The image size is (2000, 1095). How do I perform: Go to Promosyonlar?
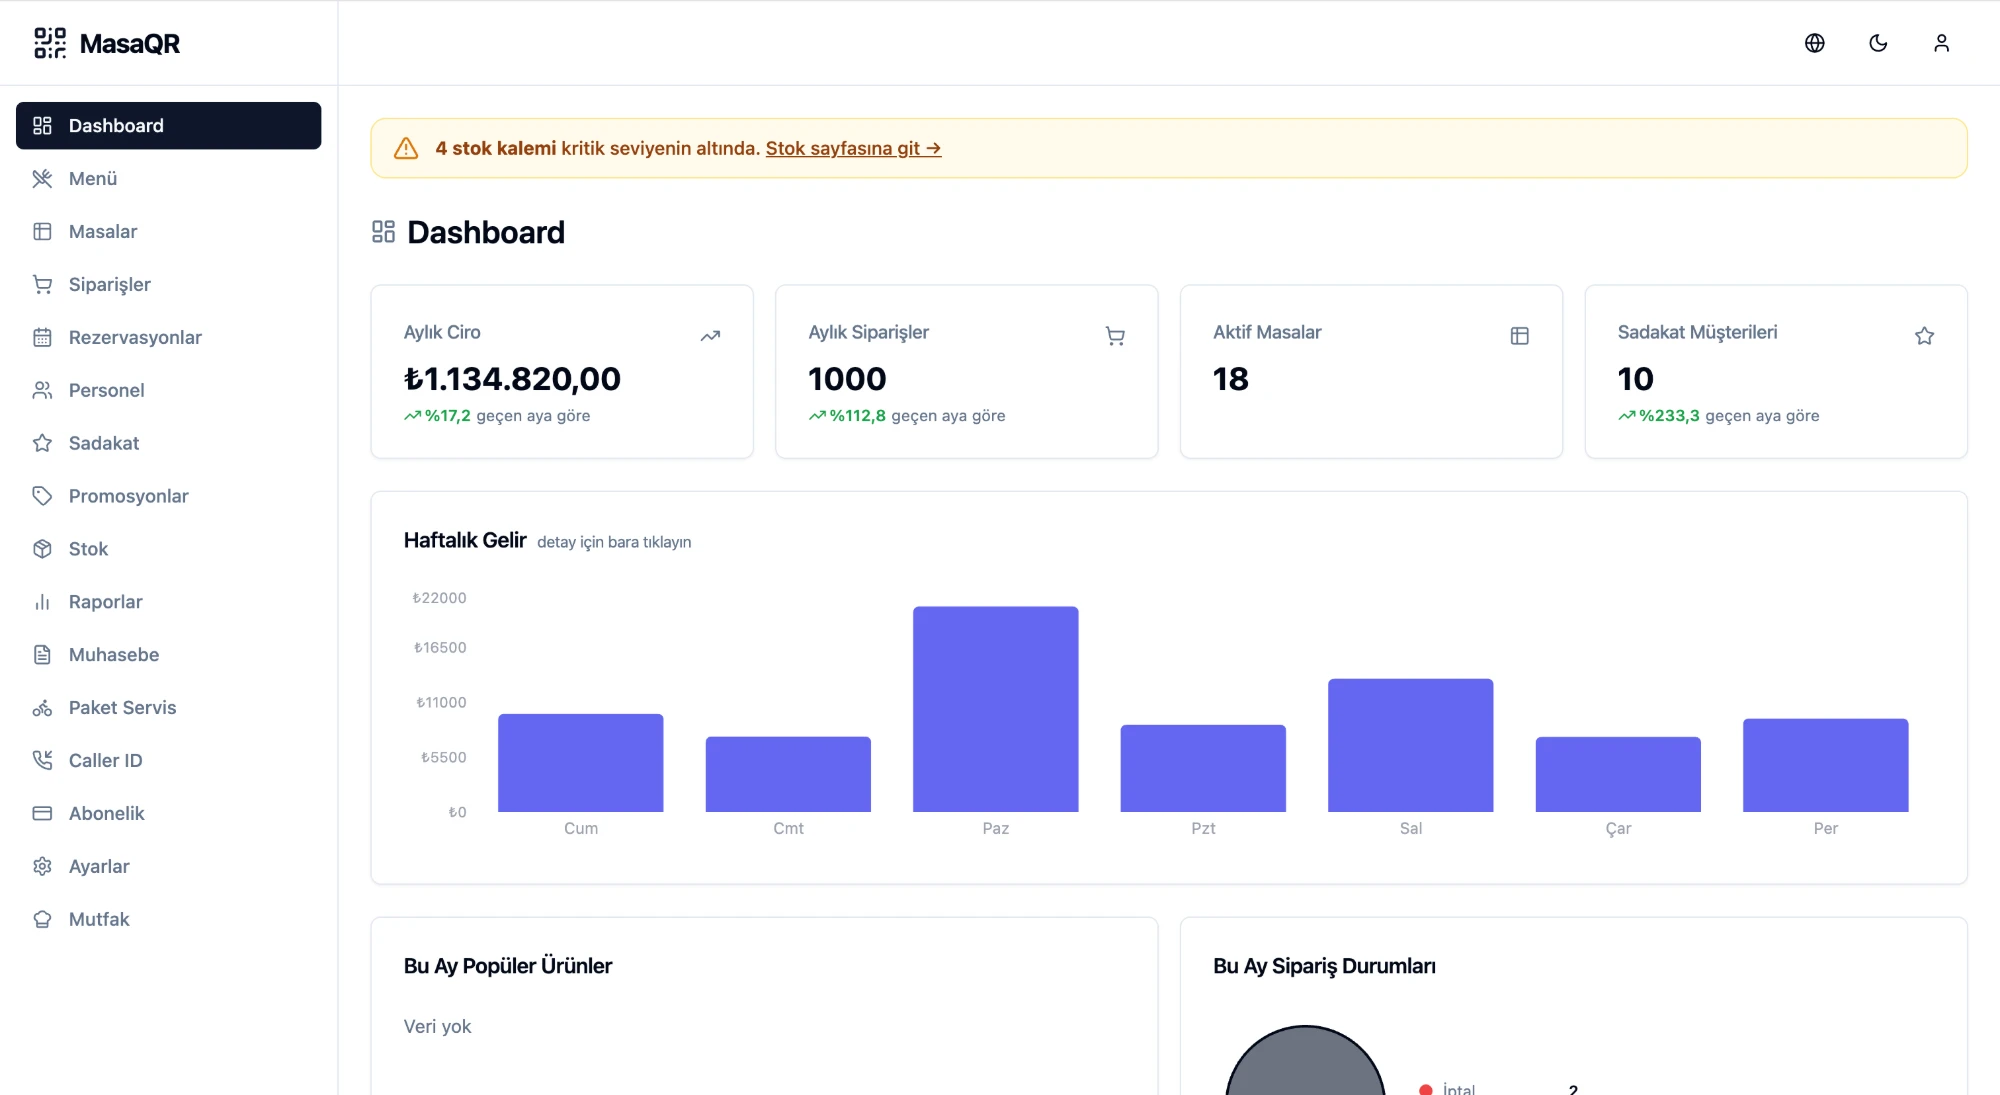point(168,496)
